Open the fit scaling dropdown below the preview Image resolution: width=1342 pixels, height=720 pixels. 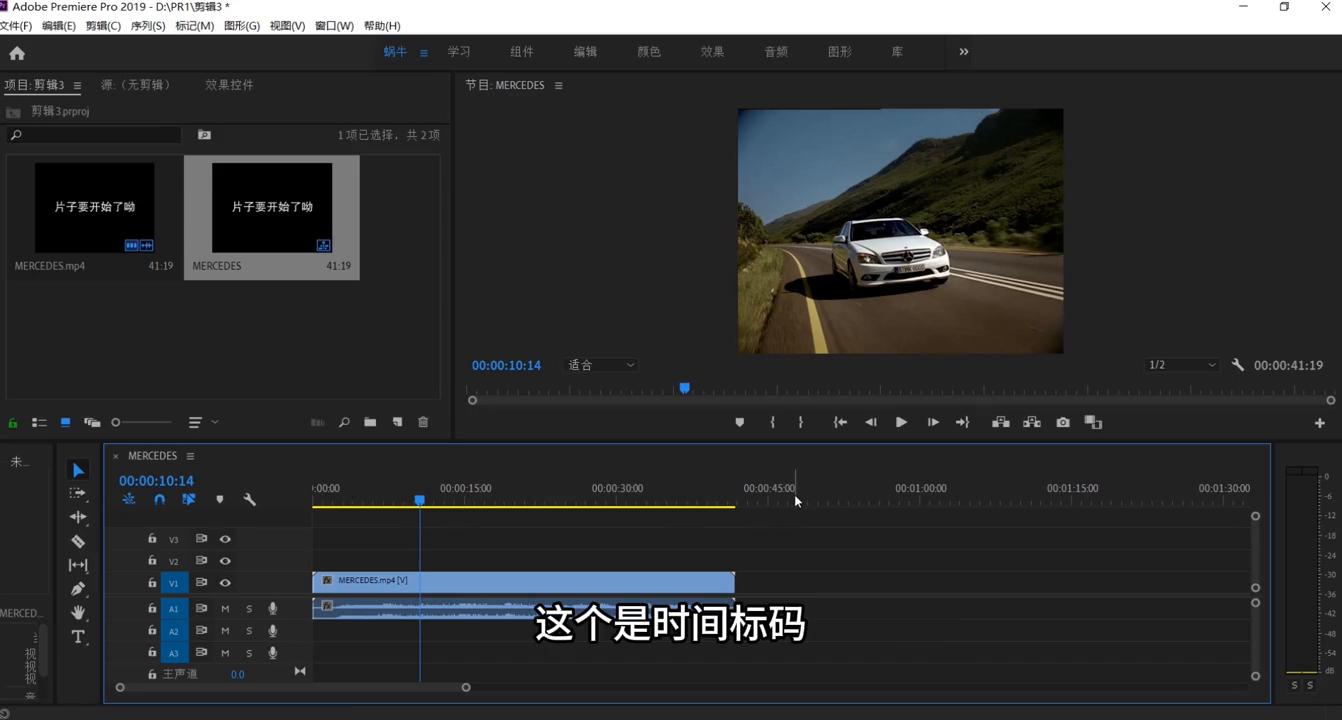599,364
